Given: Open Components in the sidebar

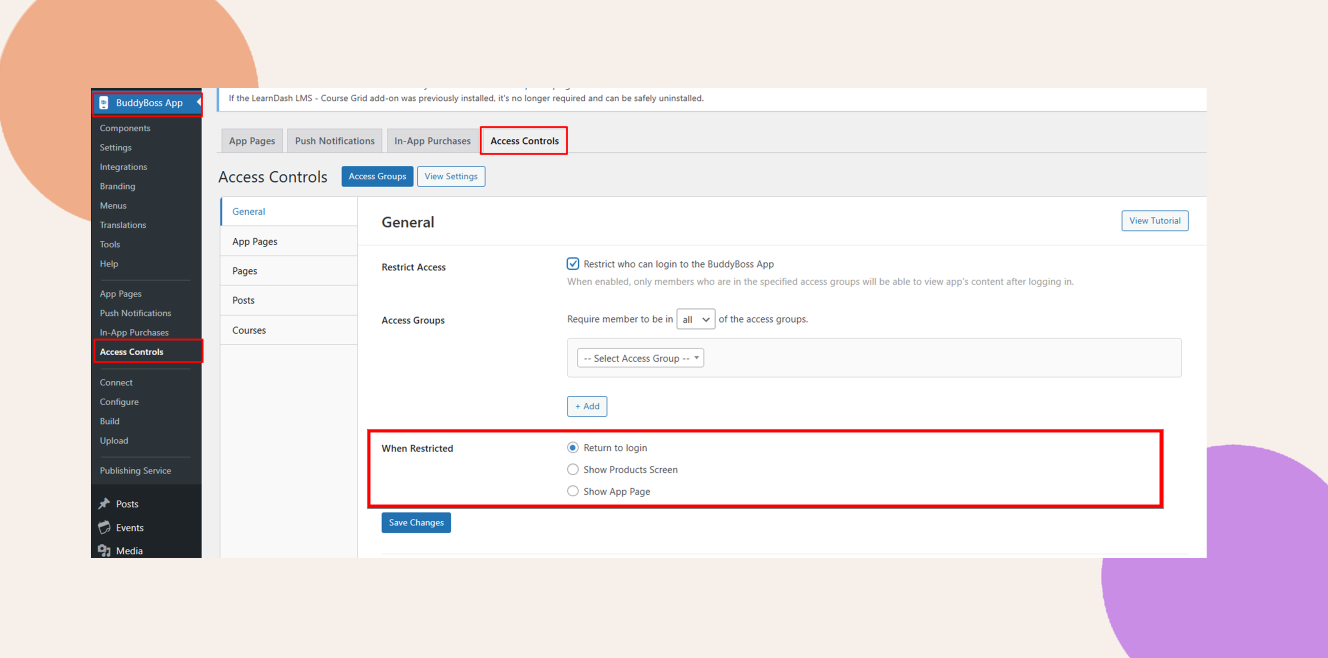Looking at the screenshot, I should 125,128.
